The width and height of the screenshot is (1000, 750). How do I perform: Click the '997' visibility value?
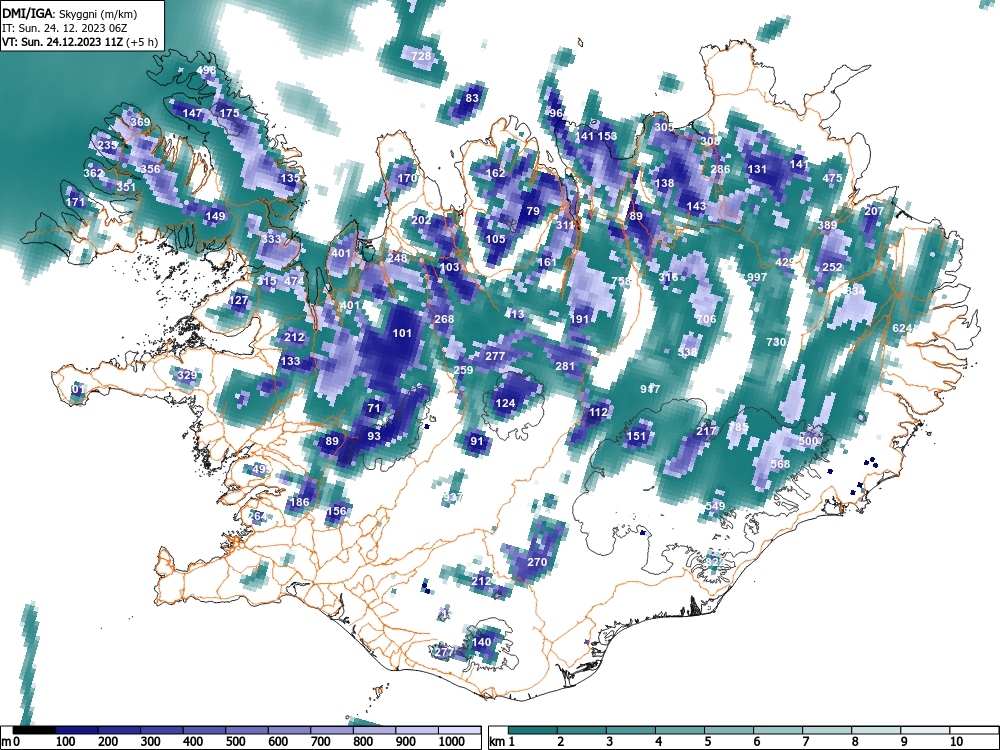pyautogui.click(x=757, y=277)
